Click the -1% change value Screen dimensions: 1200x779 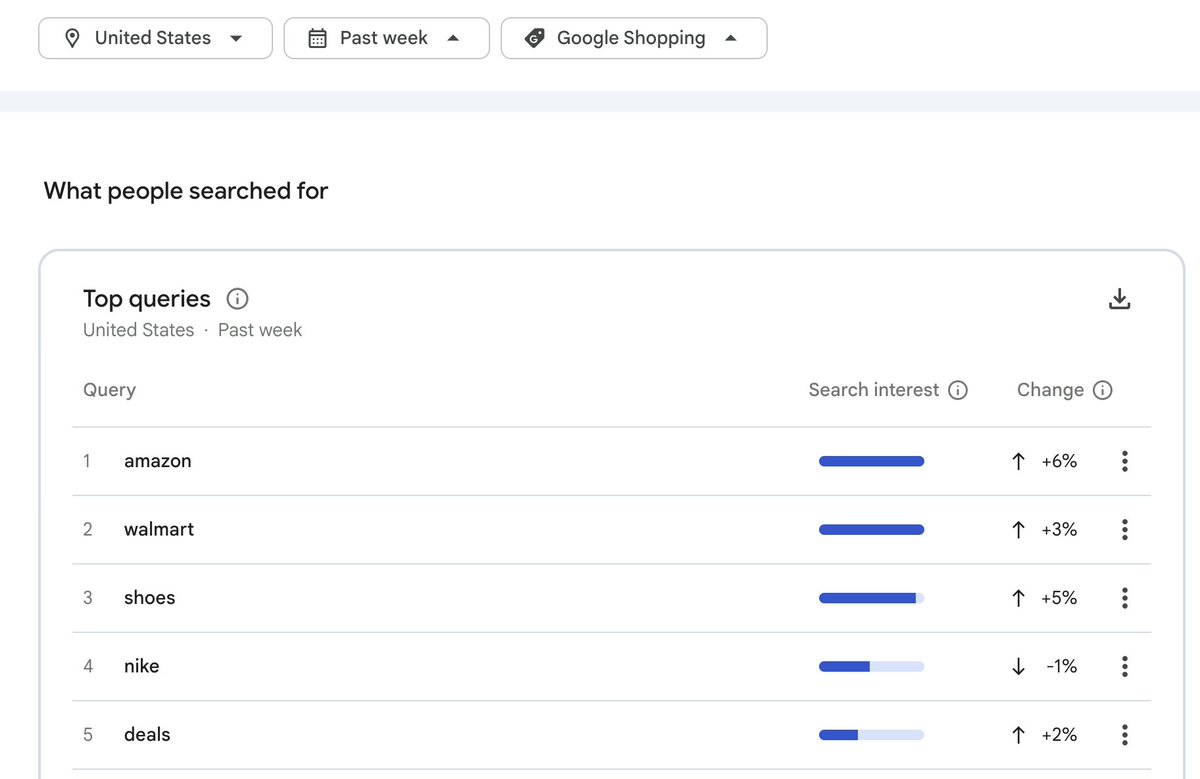(x=1061, y=666)
